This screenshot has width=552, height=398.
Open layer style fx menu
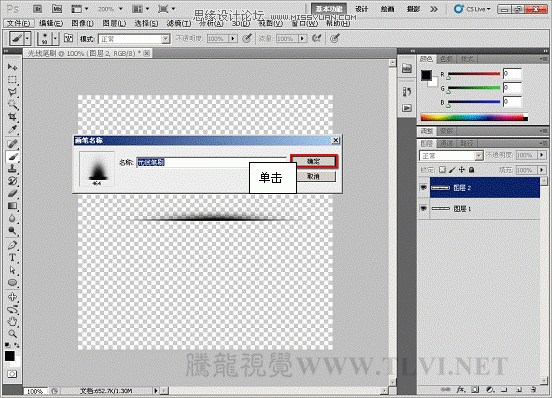pos(461,389)
